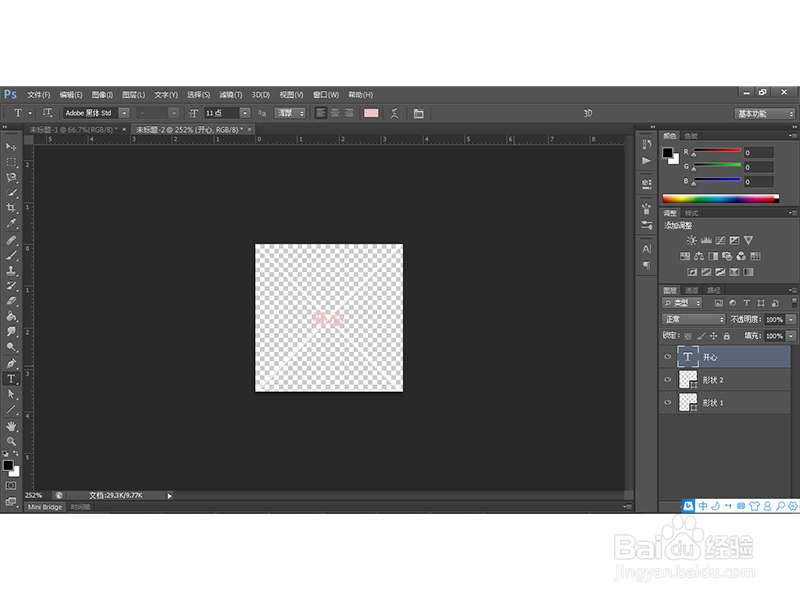Click the Create Warped Text icon
Viewport: 800px width, 600px height.
tap(394, 113)
